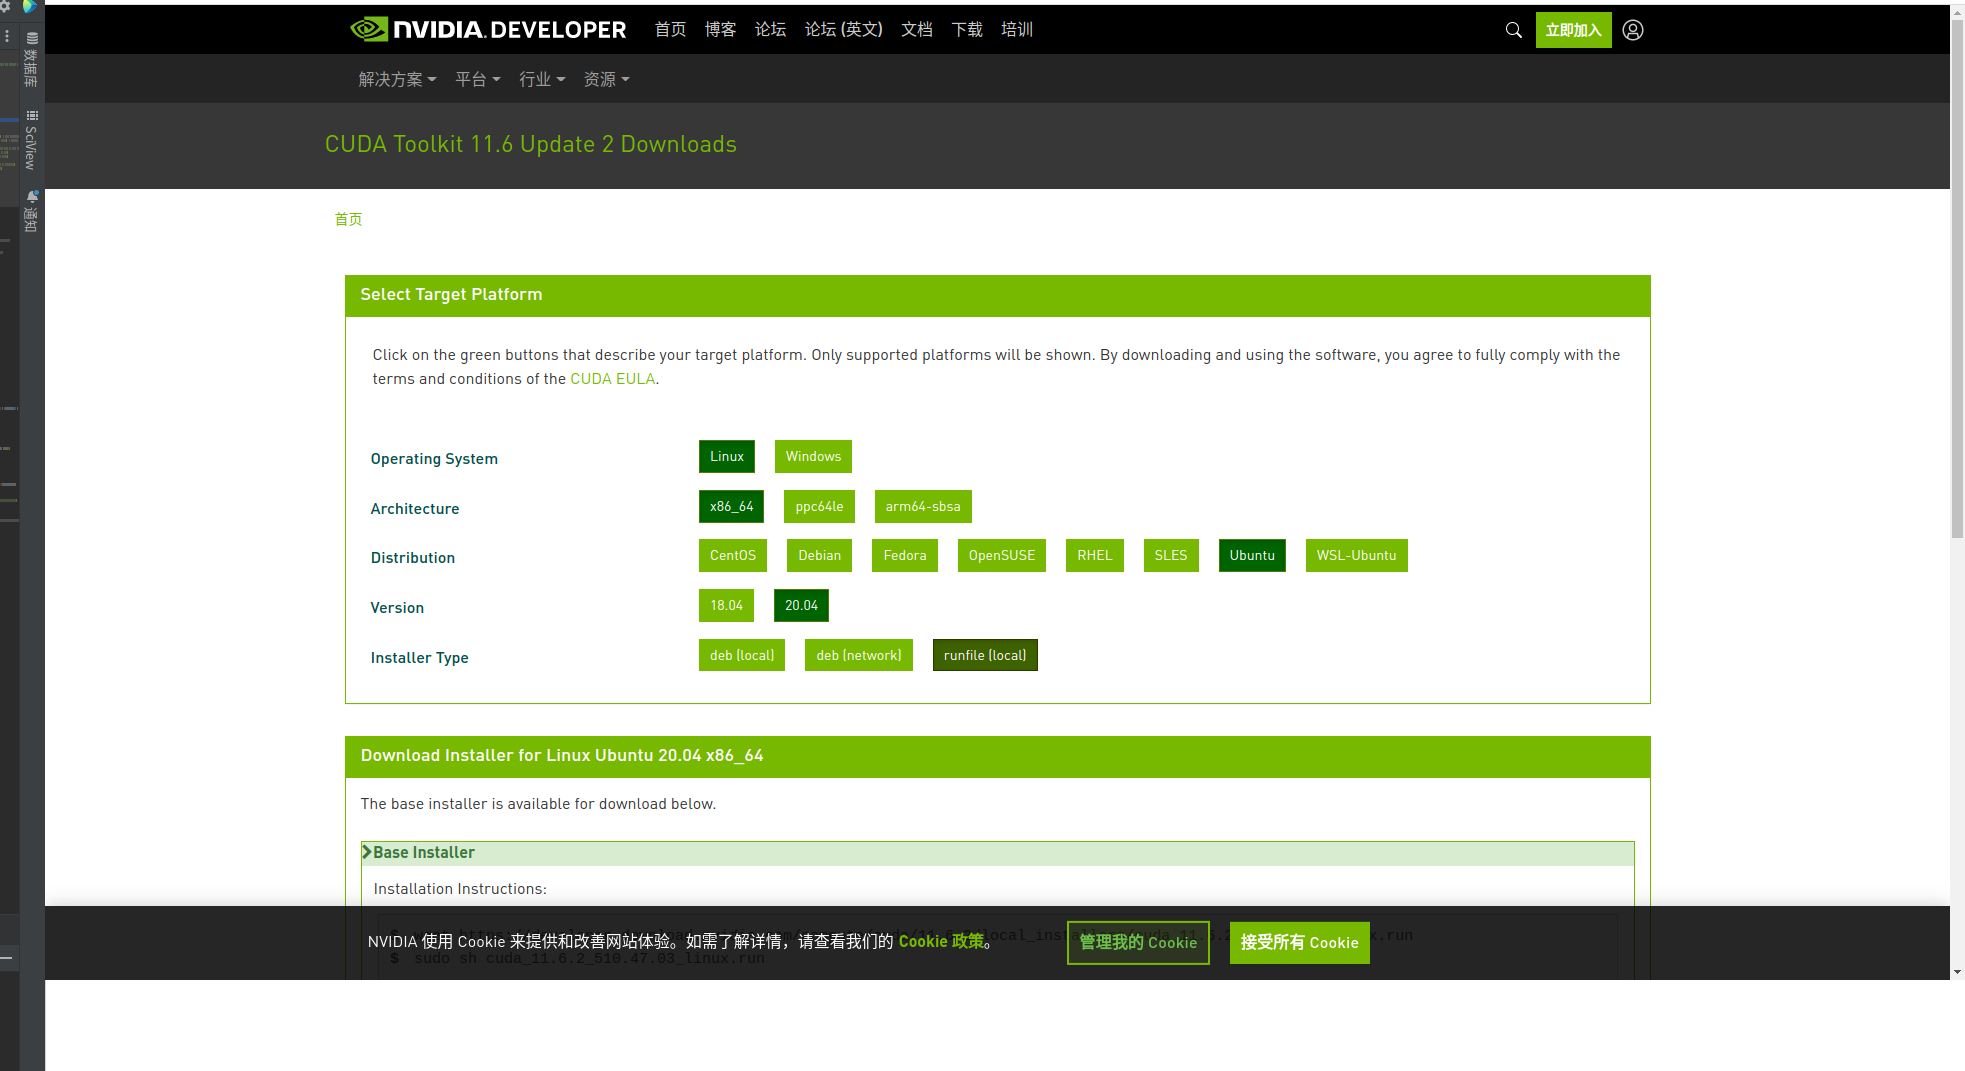Screen dimensions: 1965x1071
Task: Click 接受所有 Cookie button
Action: pyautogui.click(x=1300, y=942)
